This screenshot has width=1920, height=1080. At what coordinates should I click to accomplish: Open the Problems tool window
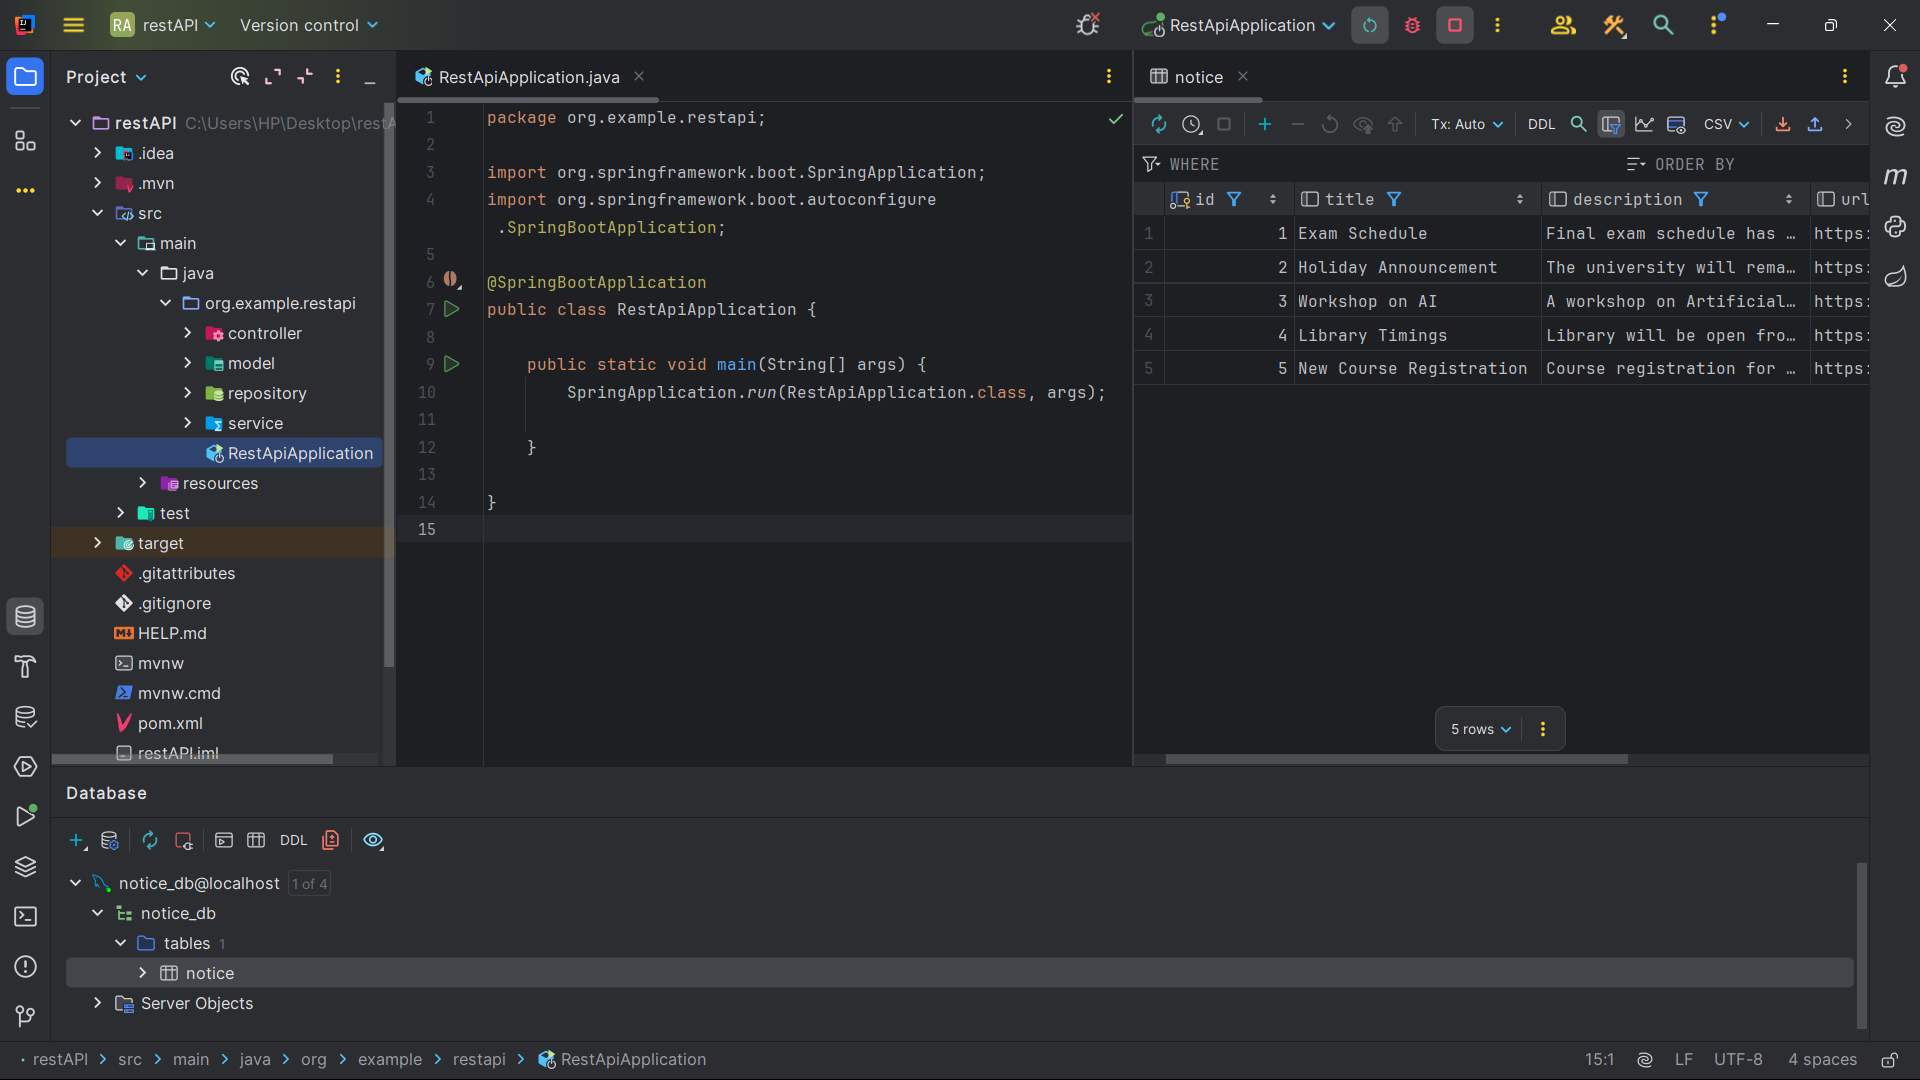click(x=25, y=966)
